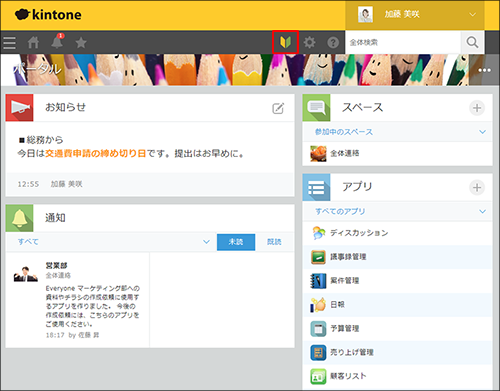Open the portal options ellipsis

click(484, 70)
